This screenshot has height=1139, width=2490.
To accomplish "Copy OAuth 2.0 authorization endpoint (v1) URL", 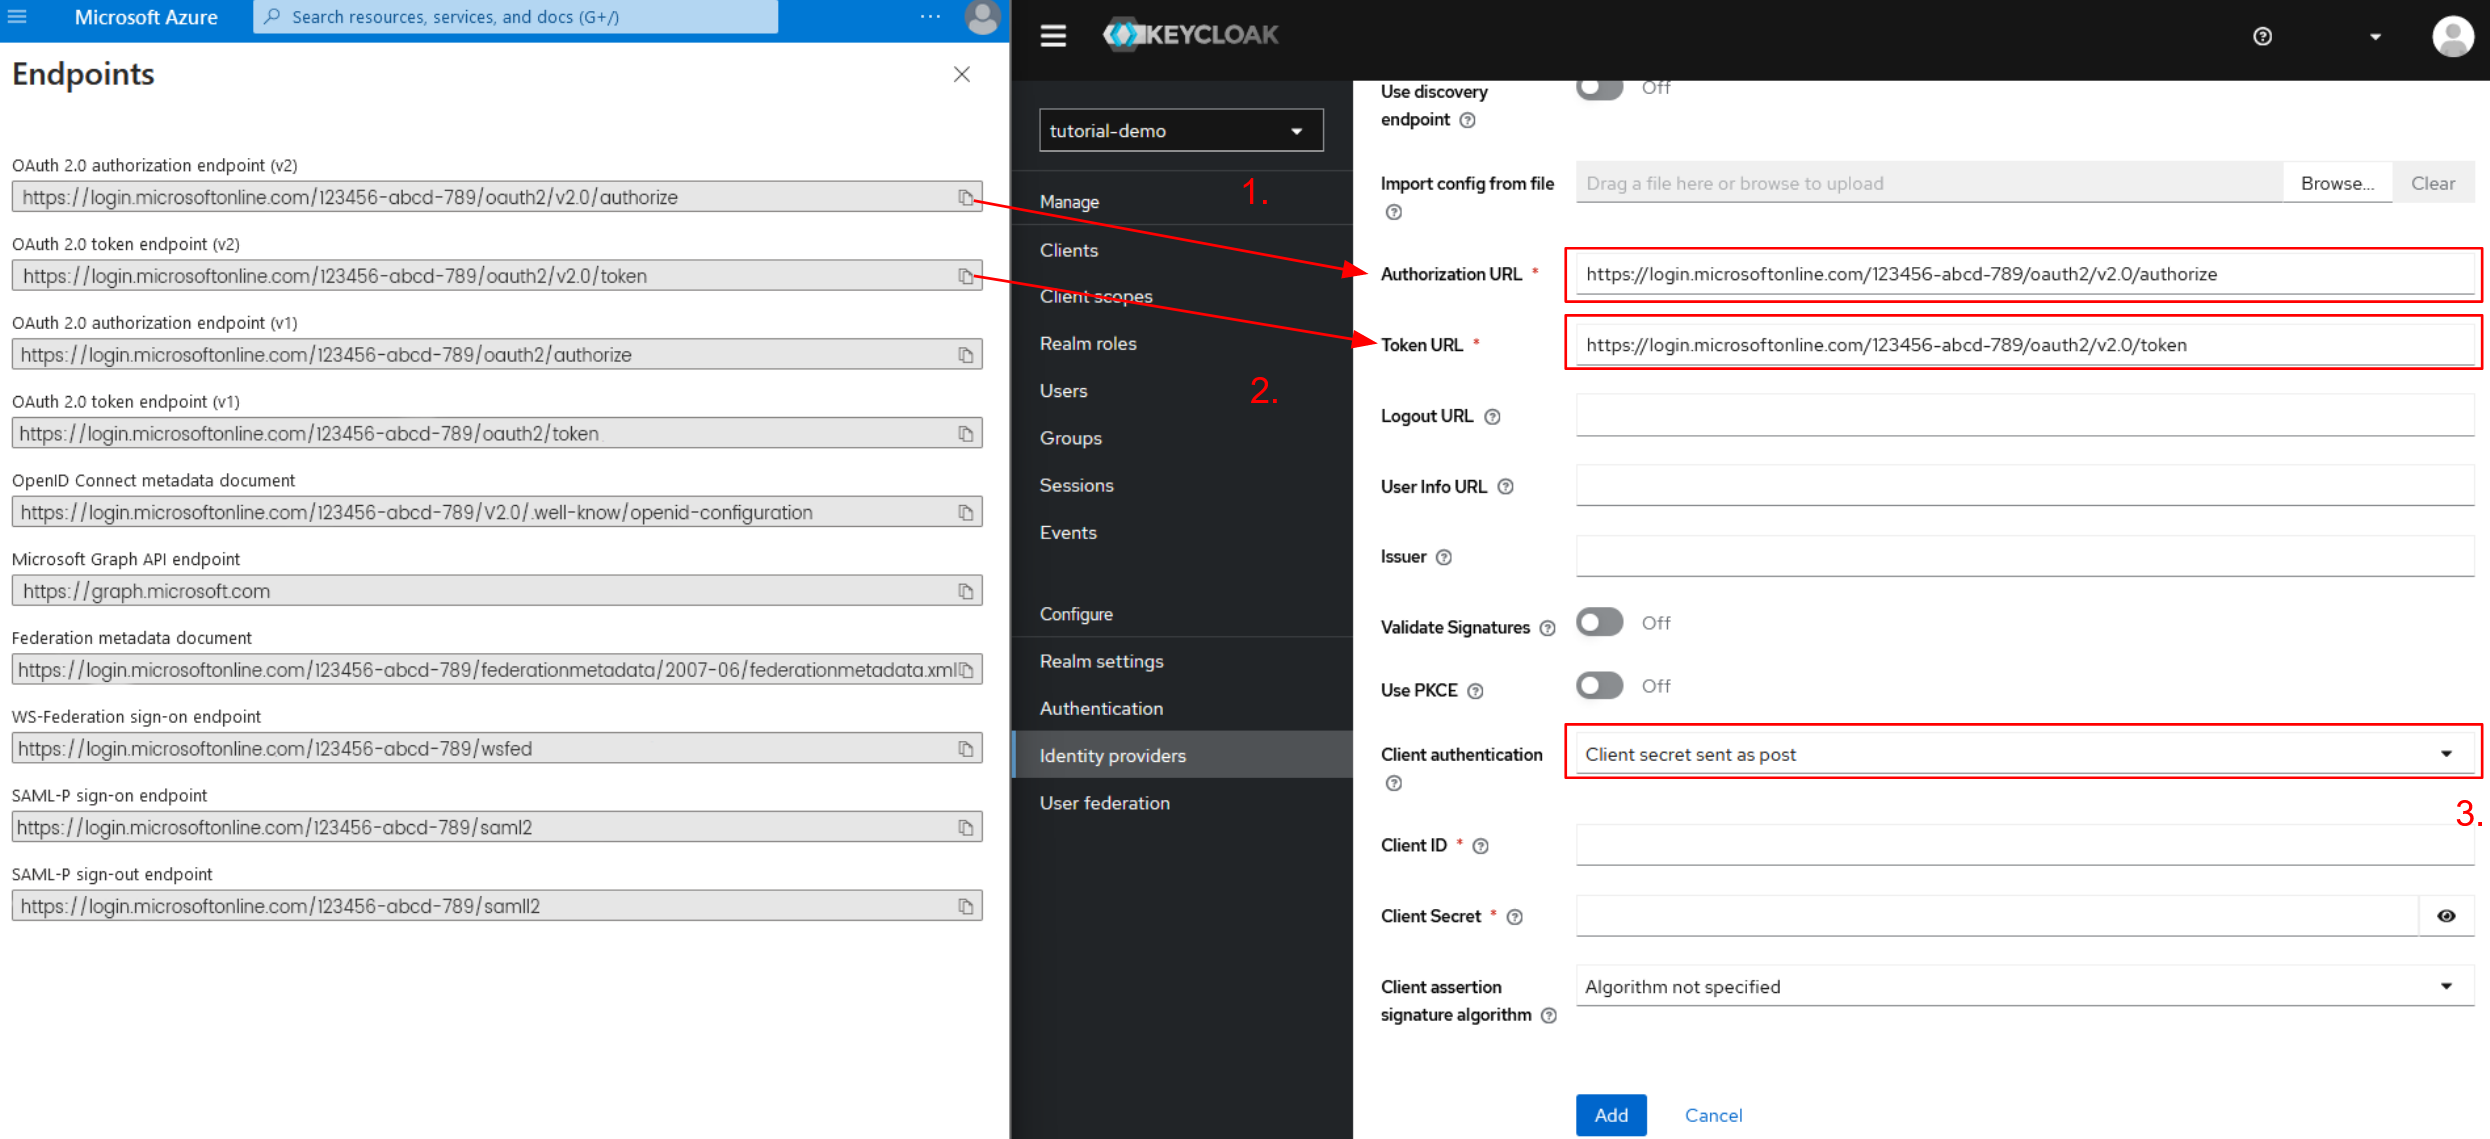I will [966, 355].
